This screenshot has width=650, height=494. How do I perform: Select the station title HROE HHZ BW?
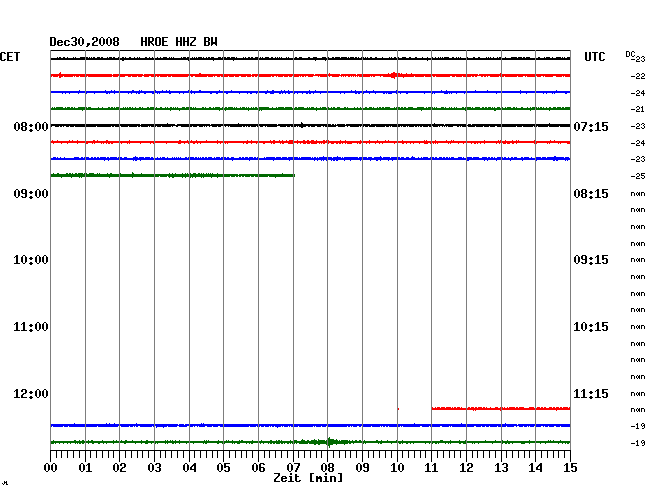pos(179,42)
